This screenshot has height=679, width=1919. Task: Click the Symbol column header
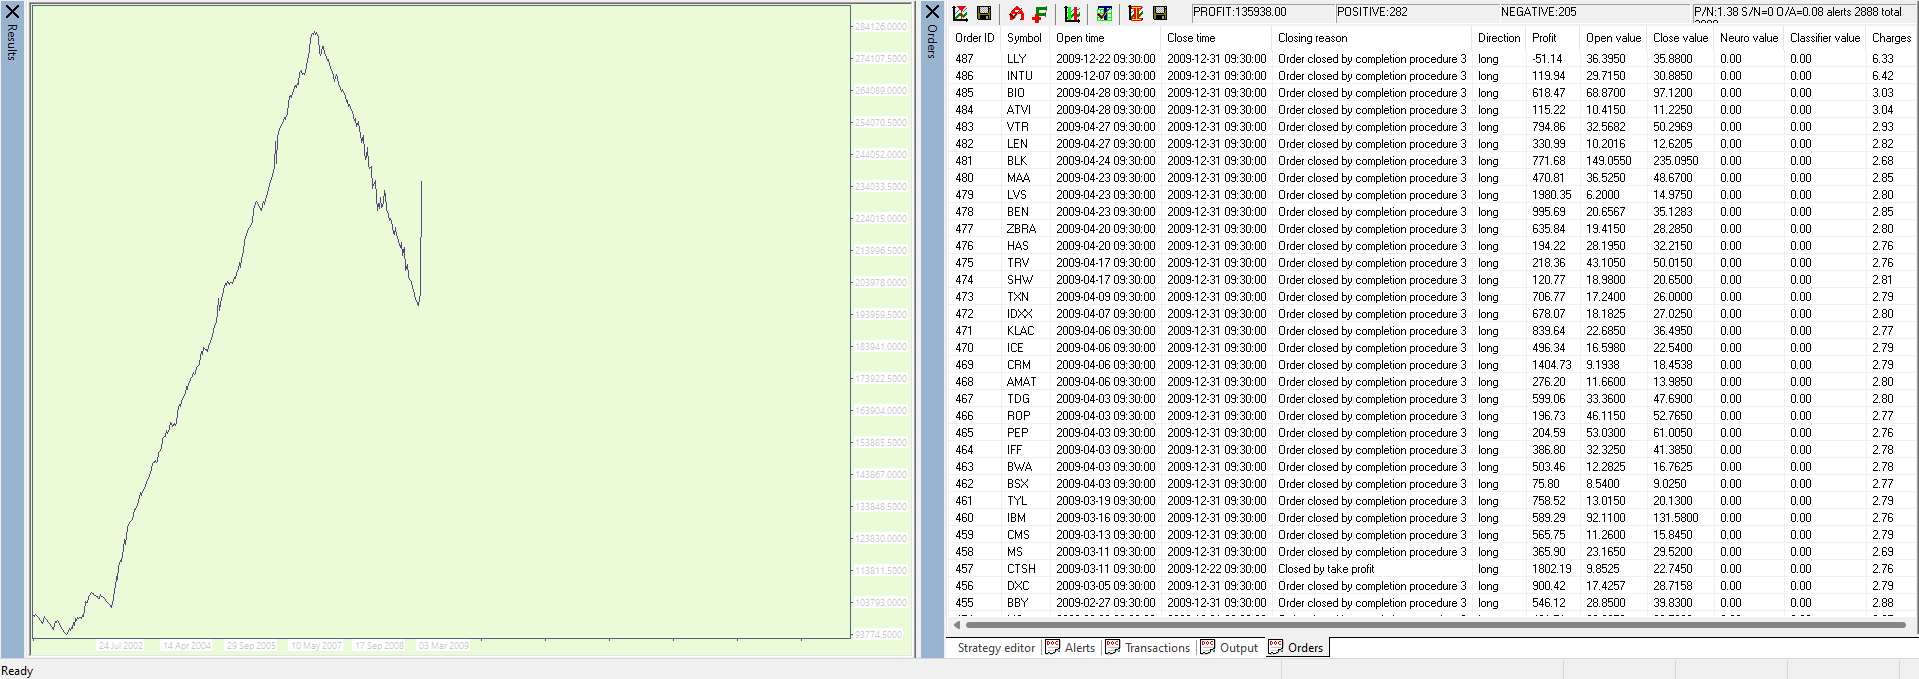[1024, 38]
